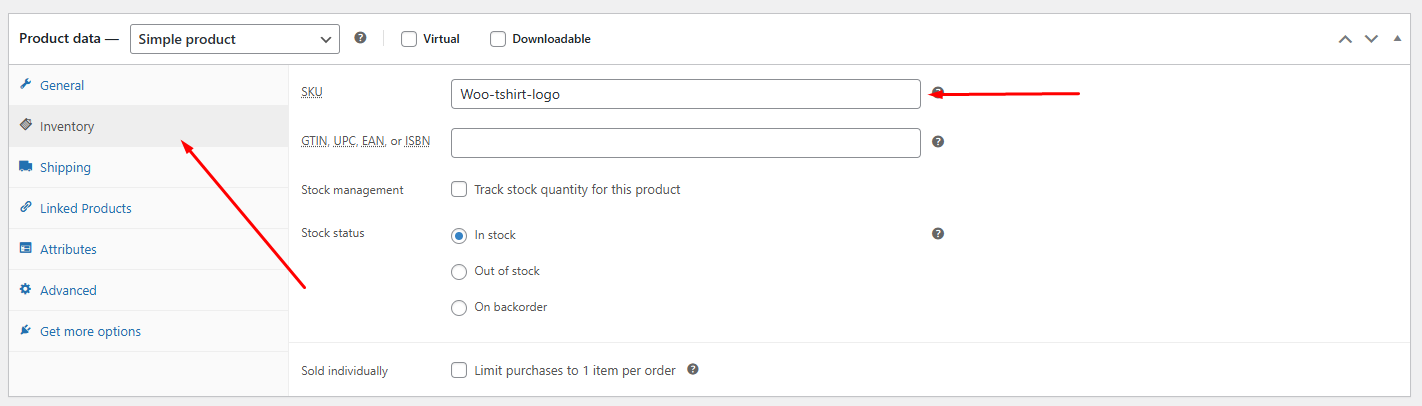1422x406 pixels.
Task: Click help icon for Sold individually
Action: pos(693,369)
